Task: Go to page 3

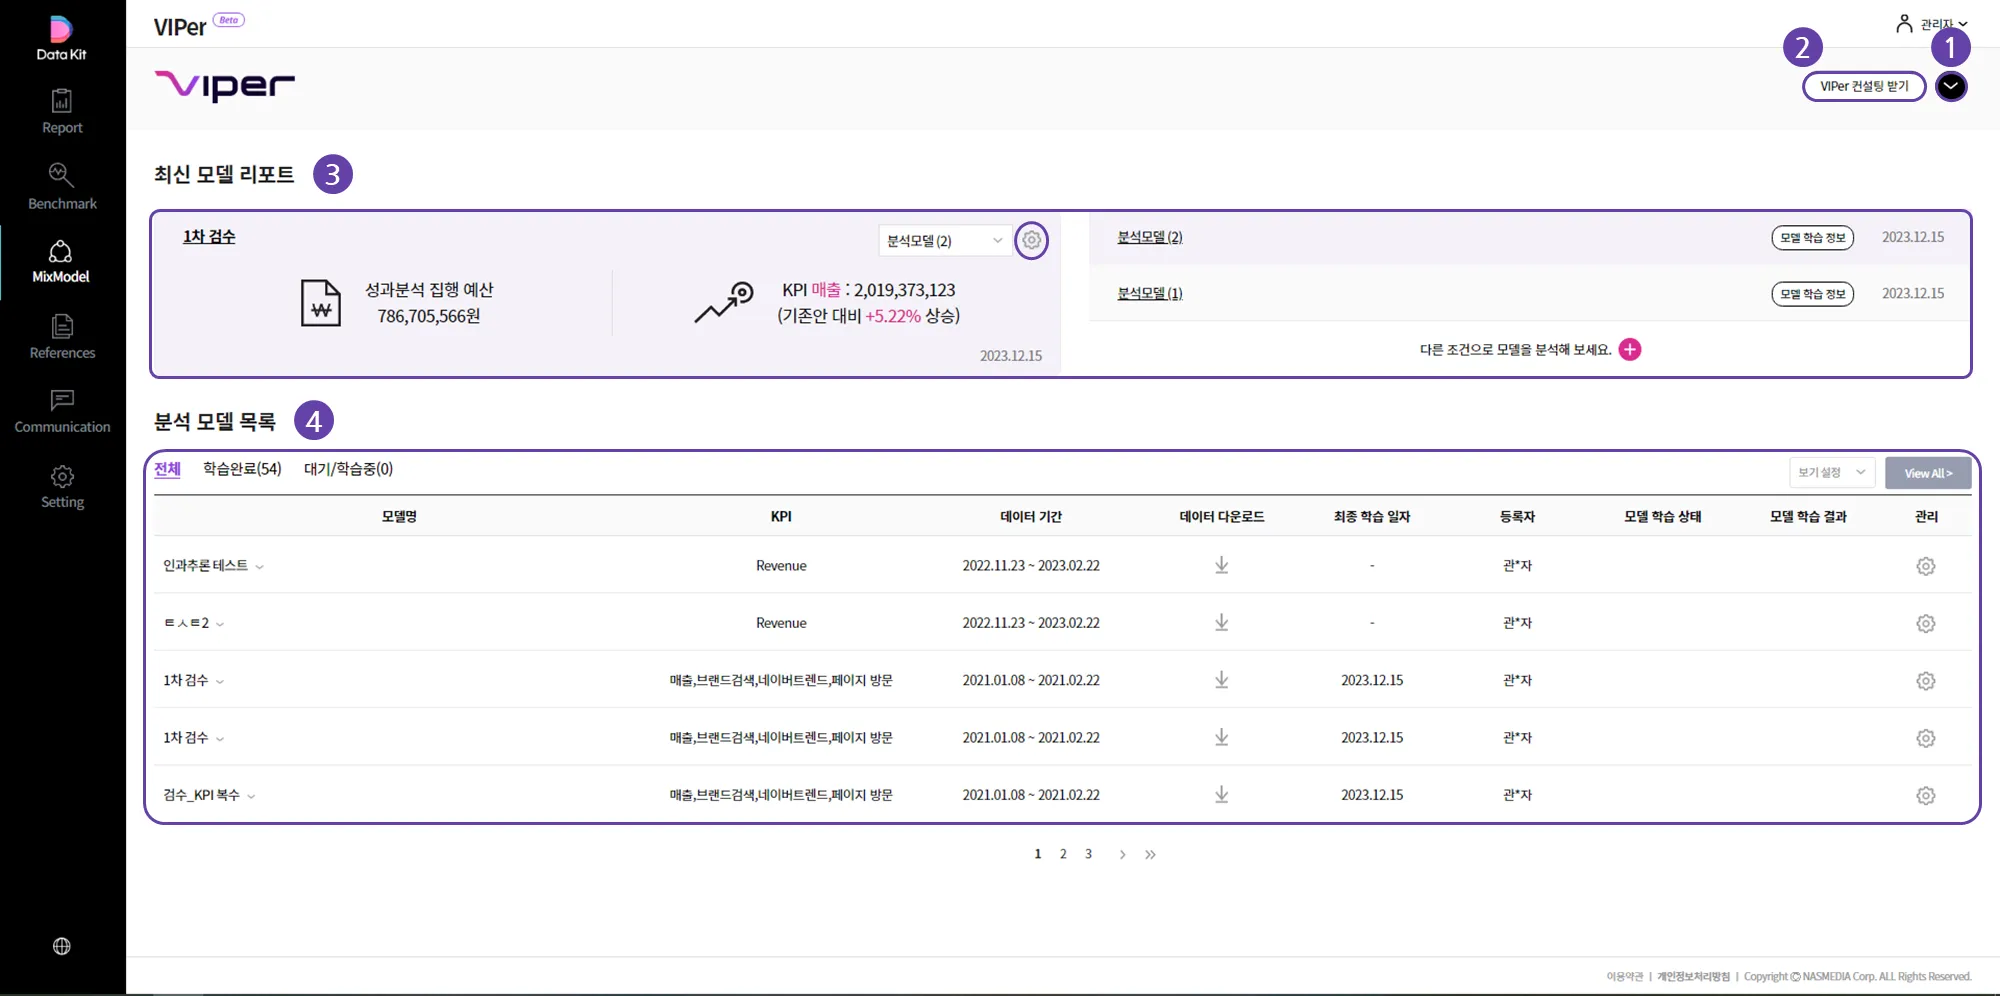Action: point(1088,854)
